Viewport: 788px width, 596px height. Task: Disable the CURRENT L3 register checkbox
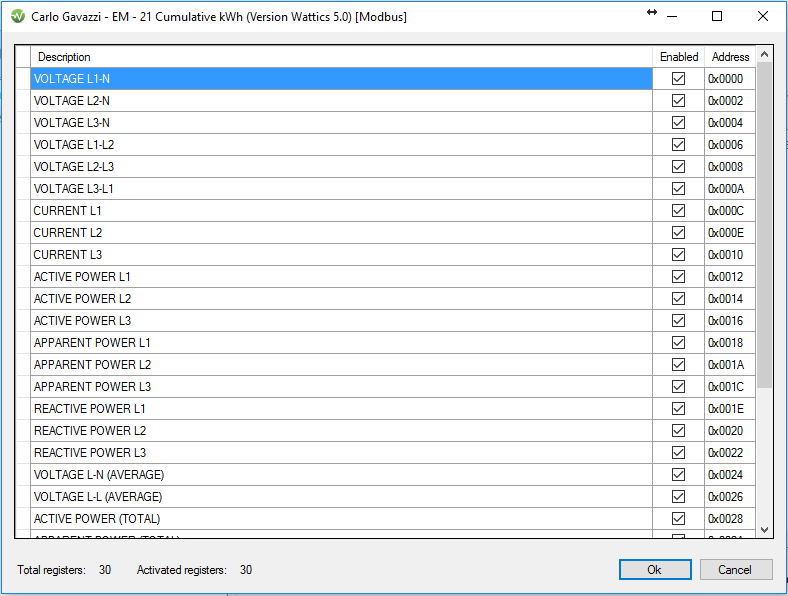(x=678, y=255)
